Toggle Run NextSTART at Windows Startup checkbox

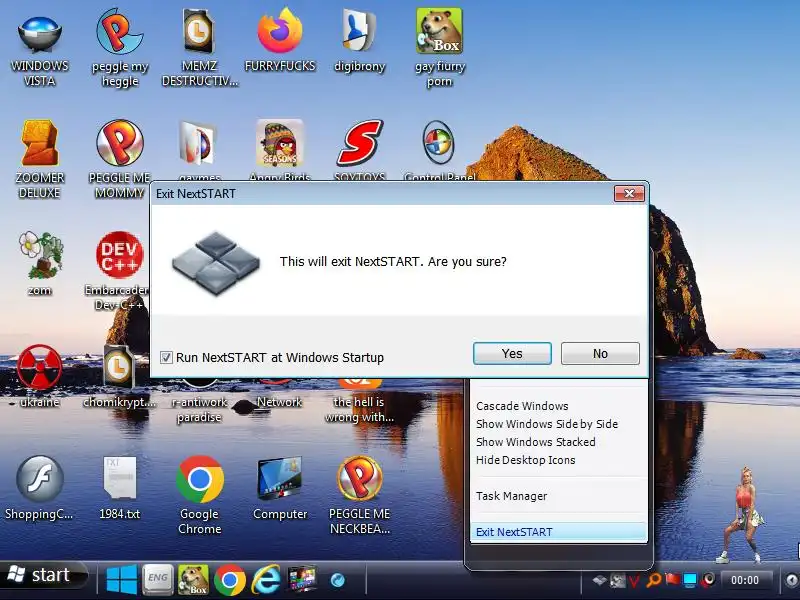point(166,357)
